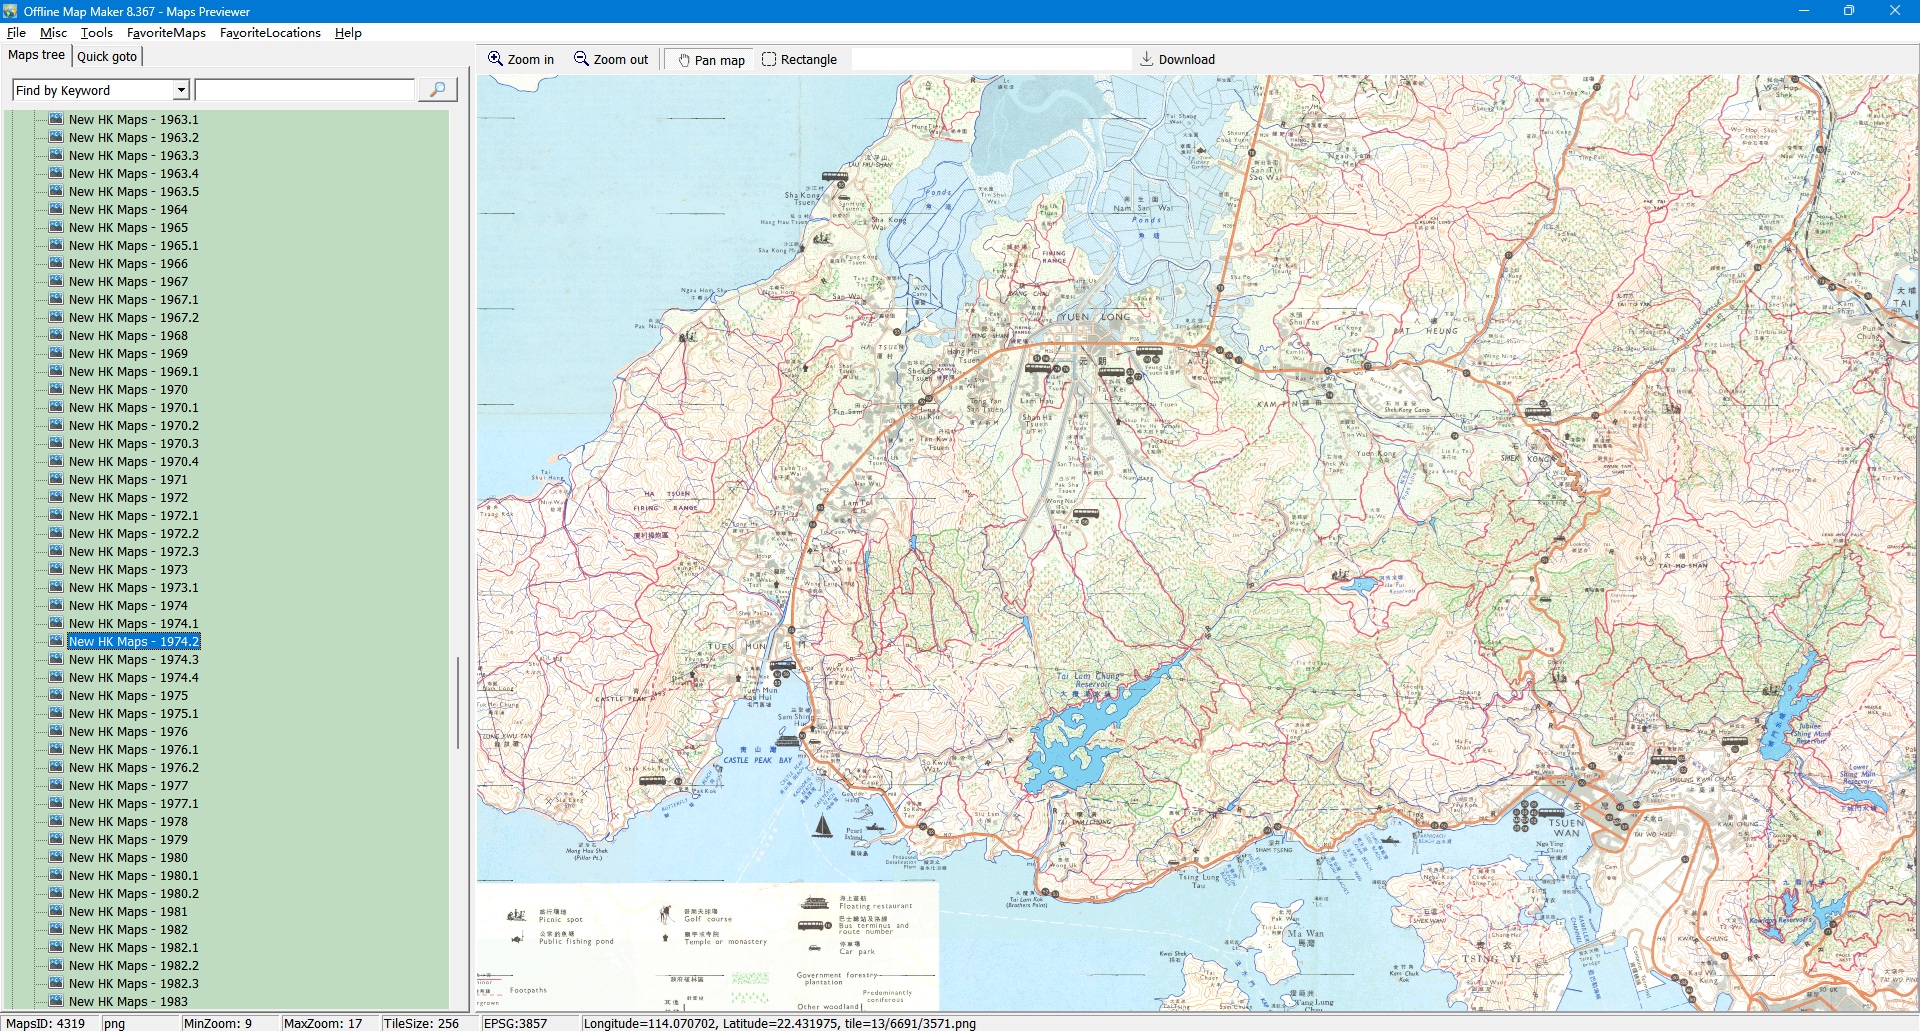Click the keyword search text field
Image resolution: width=1920 pixels, height=1032 pixels.
tap(305, 90)
